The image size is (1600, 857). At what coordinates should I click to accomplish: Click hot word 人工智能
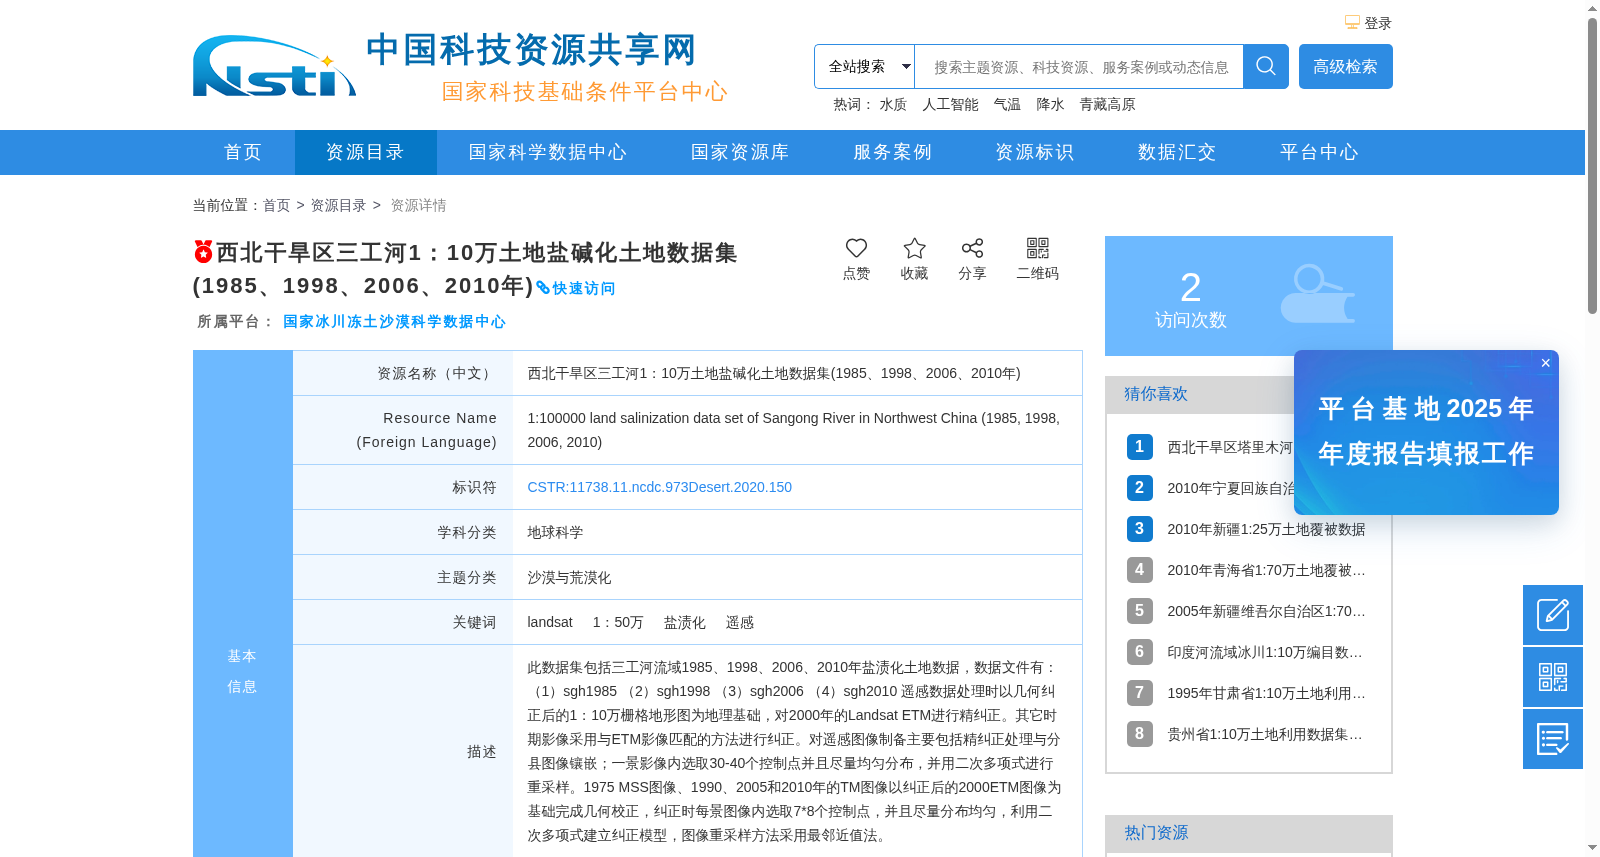click(x=950, y=104)
